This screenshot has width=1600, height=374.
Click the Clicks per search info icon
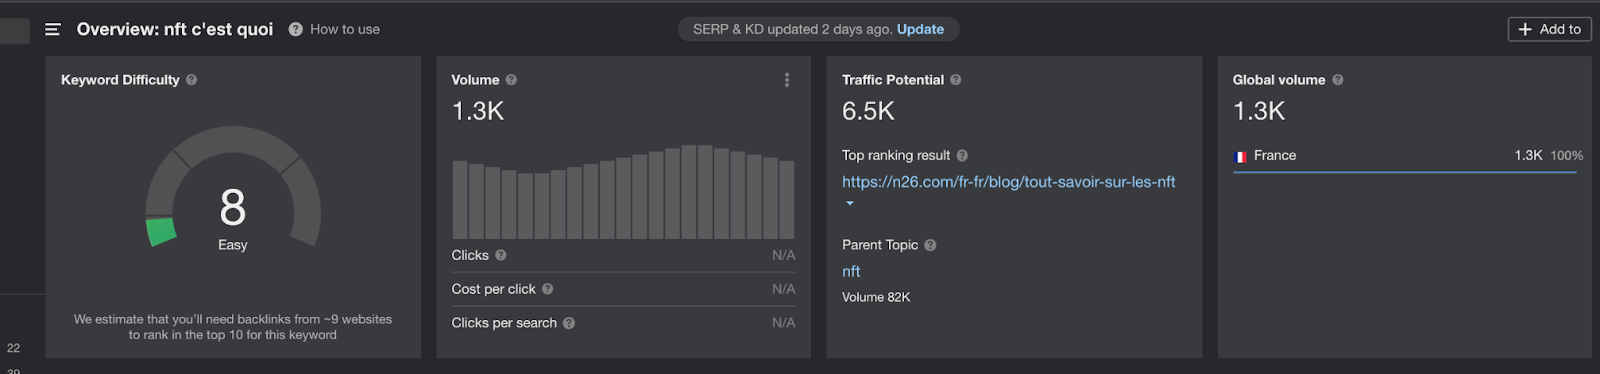click(569, 323)
